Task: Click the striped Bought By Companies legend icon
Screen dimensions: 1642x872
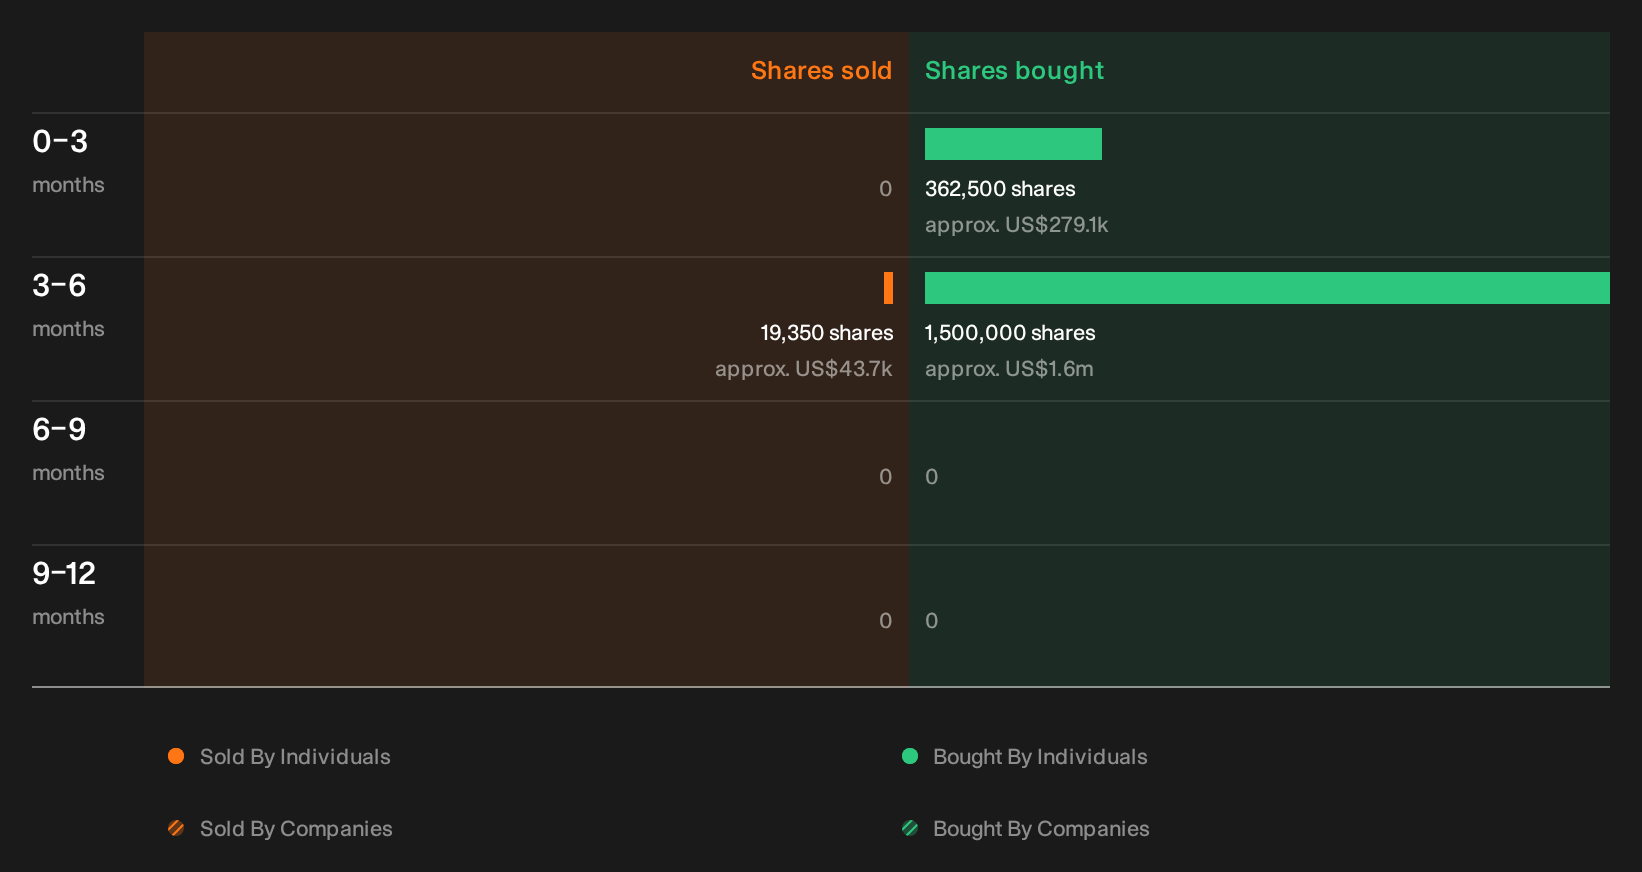Action: 910,828
